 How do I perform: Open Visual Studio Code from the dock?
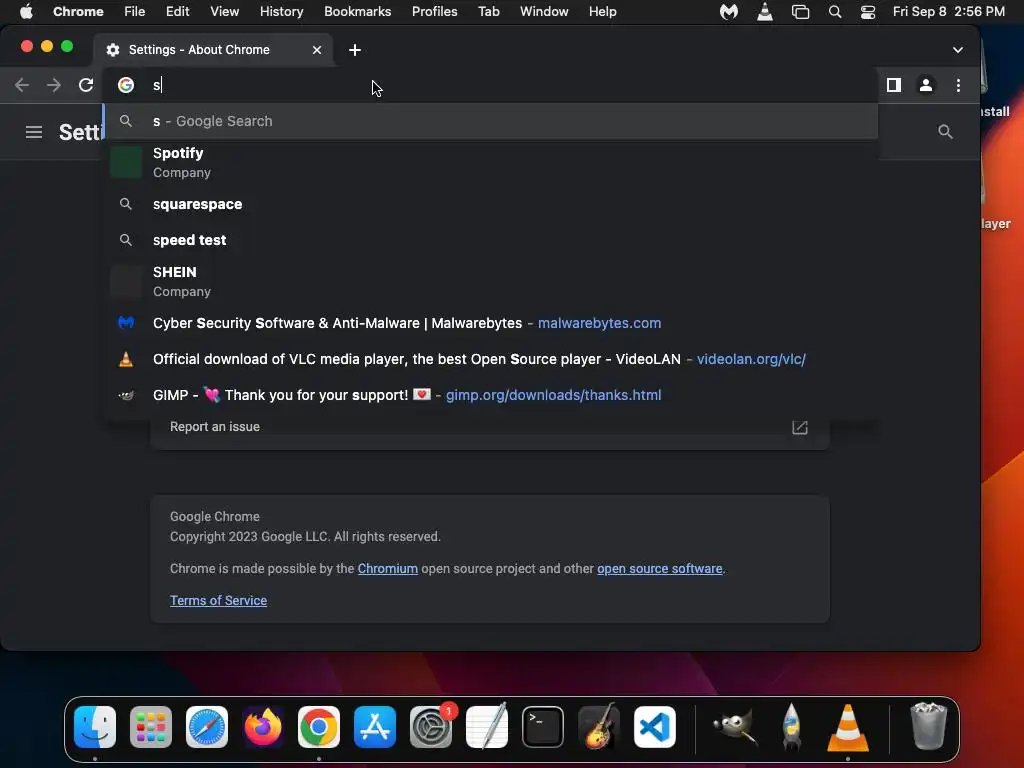pos(655,727)
